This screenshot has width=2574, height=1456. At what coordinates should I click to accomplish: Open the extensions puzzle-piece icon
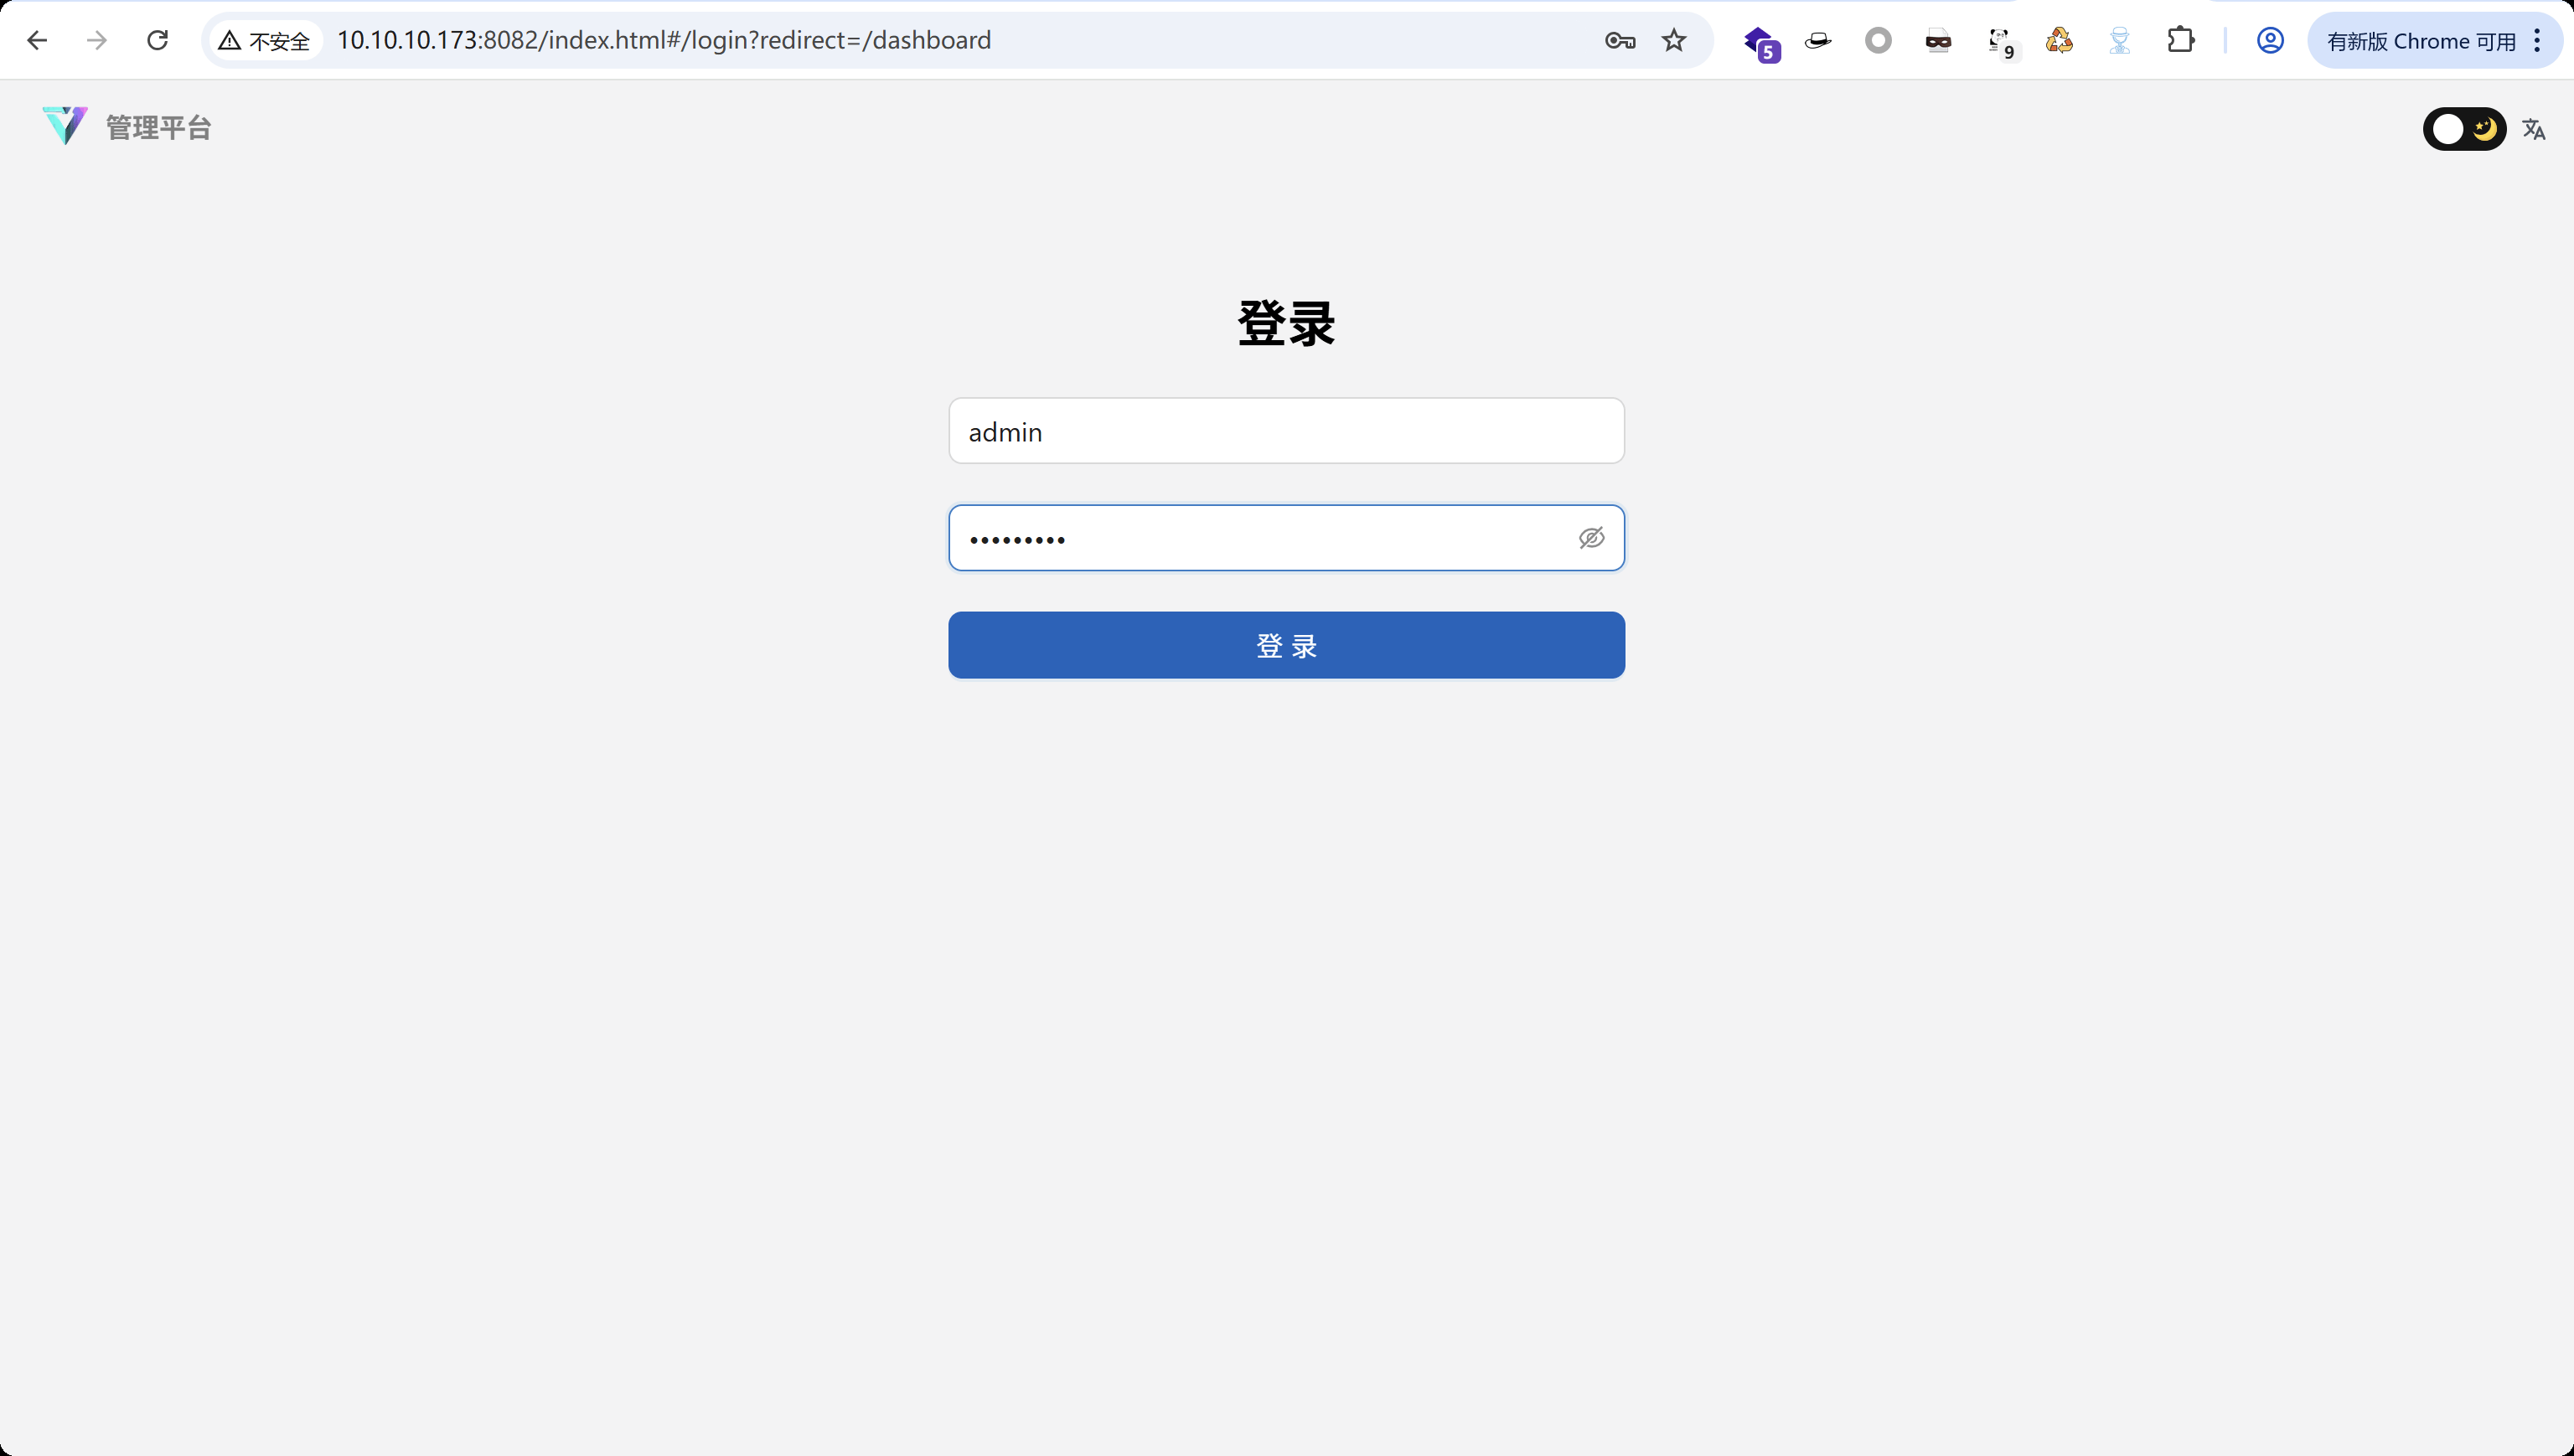[x=2182, y=41]
